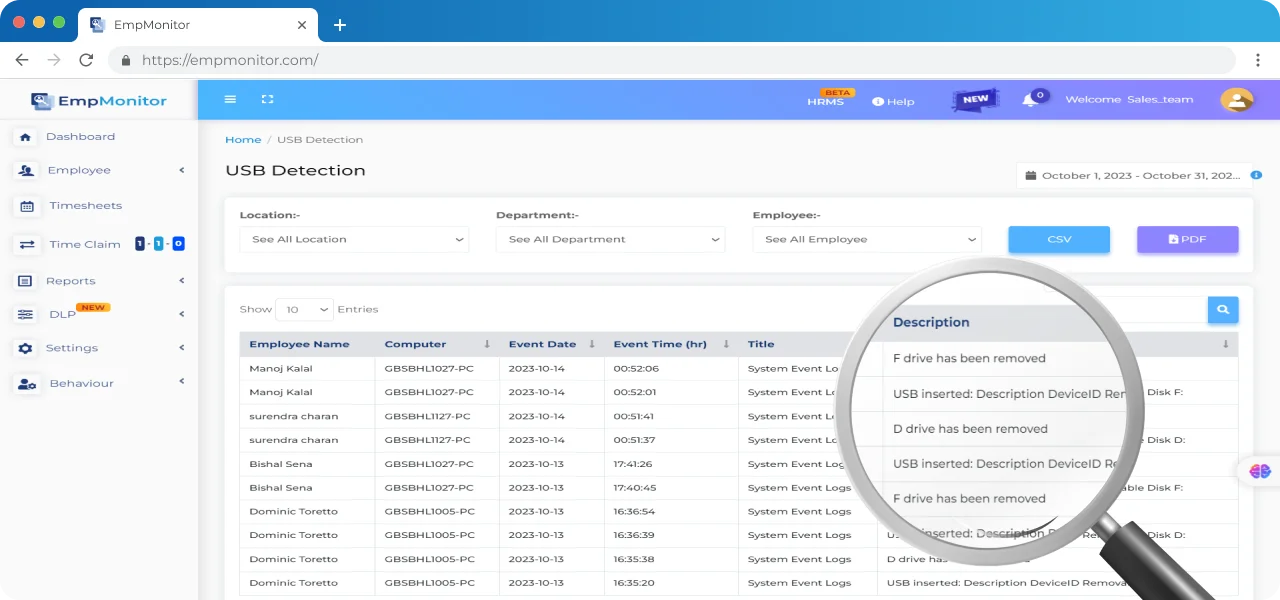Go back with browser back arrow
Viewport: 1280px width, 600px height.
[x=22, y=60]
